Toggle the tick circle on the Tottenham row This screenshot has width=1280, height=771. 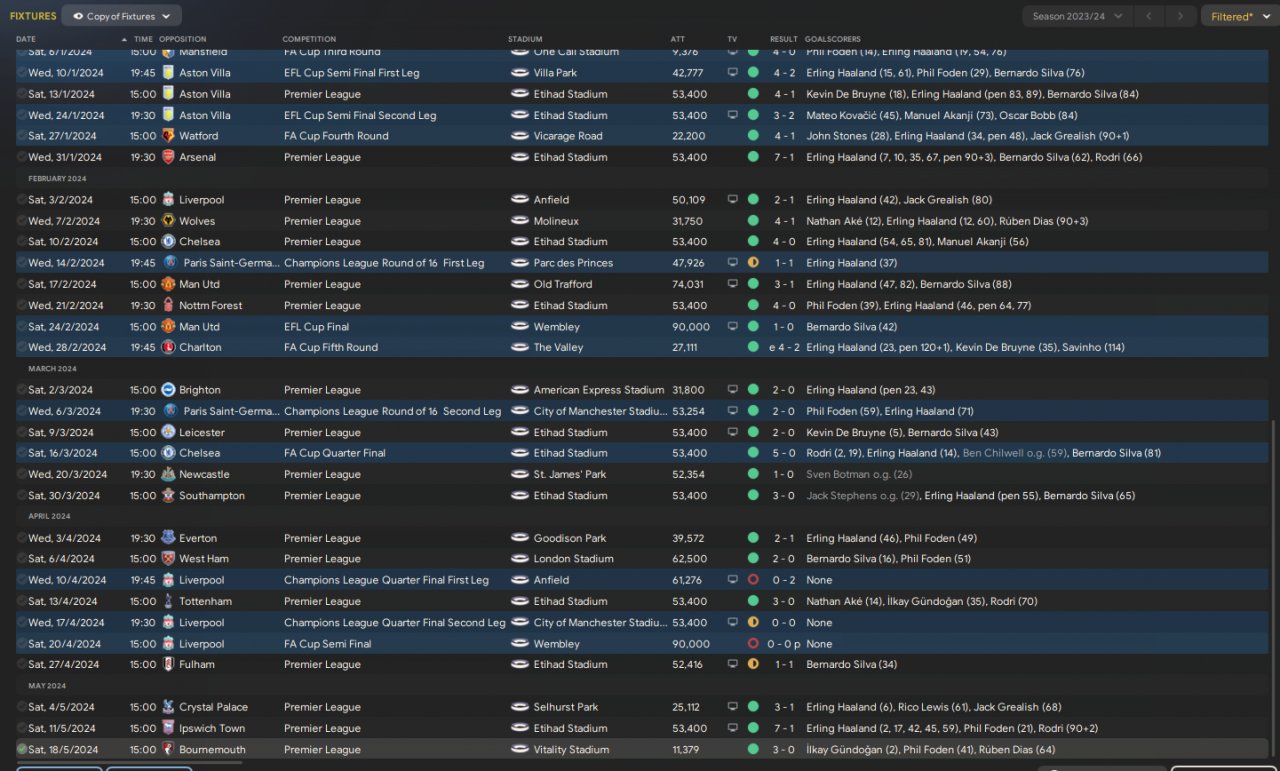(22, 601)
